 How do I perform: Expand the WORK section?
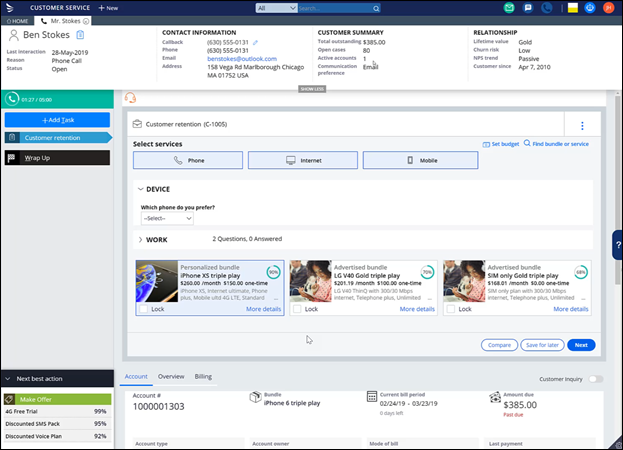pyautogui.click(x=141, y=240)
